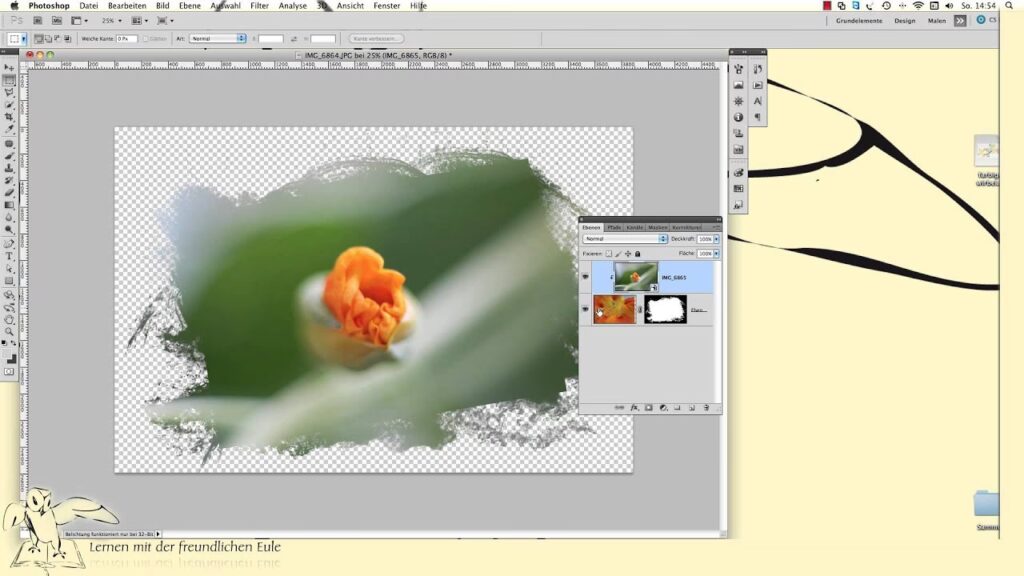Open the layer blend mode dropdown (Normal)

625,240
